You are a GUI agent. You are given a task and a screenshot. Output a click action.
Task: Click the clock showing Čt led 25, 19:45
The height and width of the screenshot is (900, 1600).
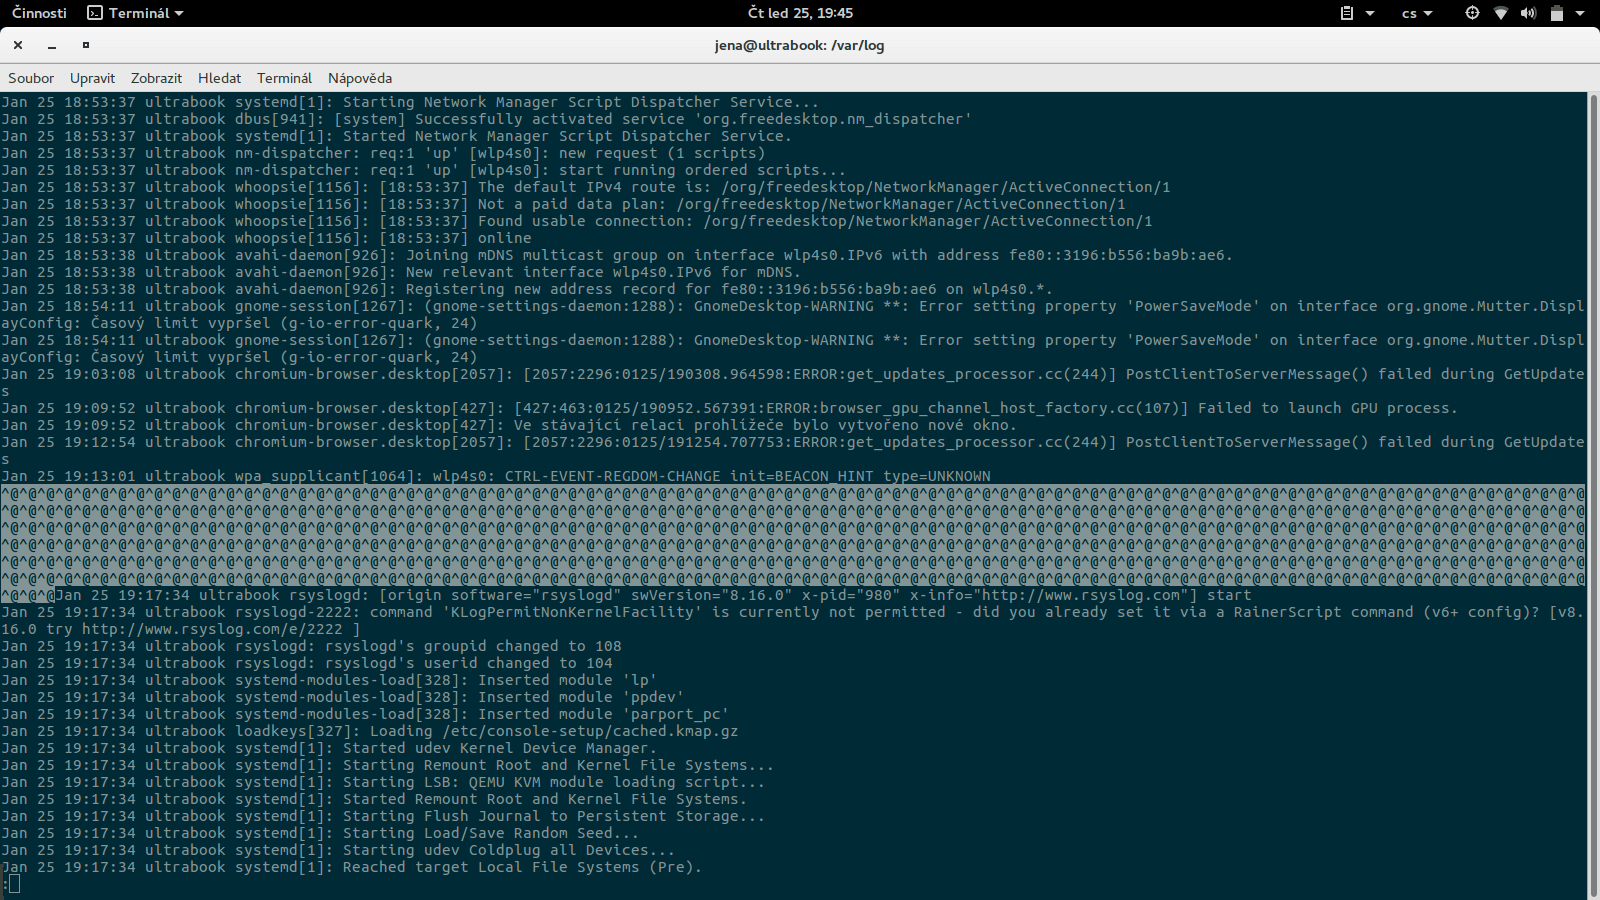pyautogui.click(x=800, y=13)
